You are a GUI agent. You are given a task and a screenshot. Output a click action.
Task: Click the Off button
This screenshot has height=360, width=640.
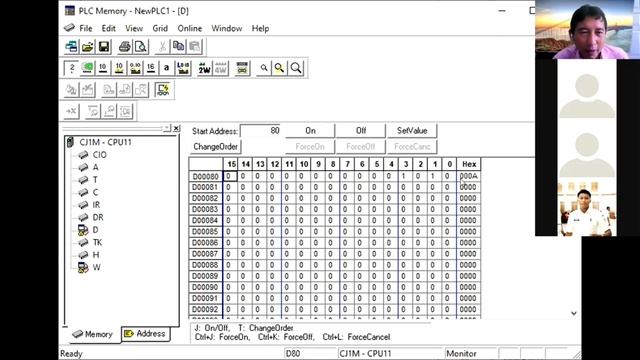pyautogui.click(x=361, y=131)
